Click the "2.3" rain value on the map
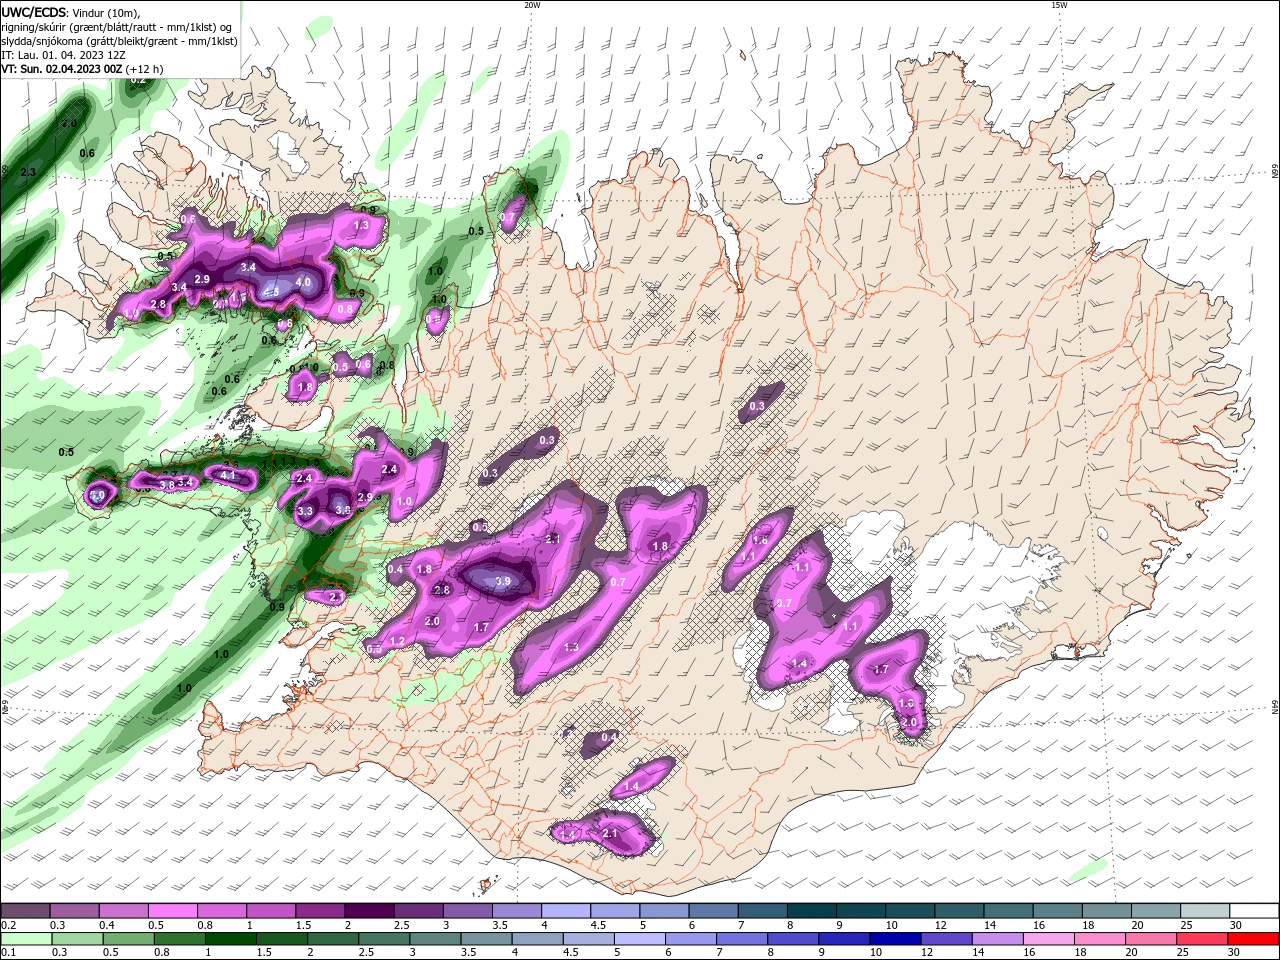Screen dimensions: 1280x960 pyautogui.click(x=28, y=172)
